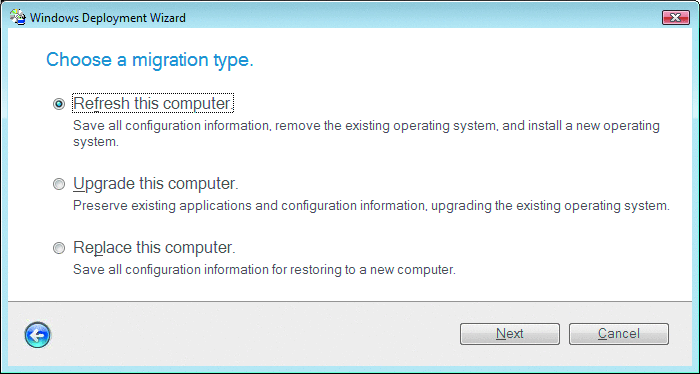Viewport: 700px width, 374px height.
Task: Select the Replace this computer radio circle
Action: pos(59,248)
